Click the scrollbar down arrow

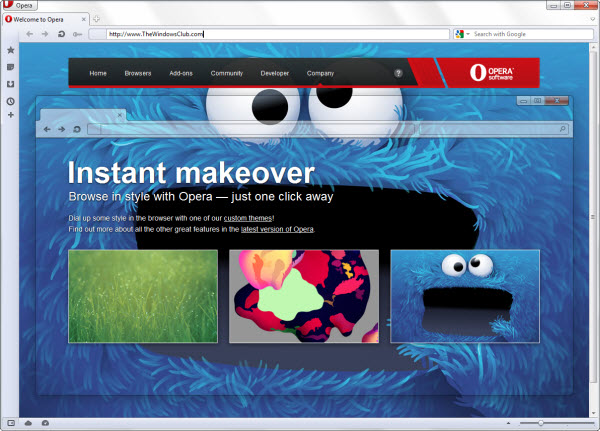[x=593, y=413]
